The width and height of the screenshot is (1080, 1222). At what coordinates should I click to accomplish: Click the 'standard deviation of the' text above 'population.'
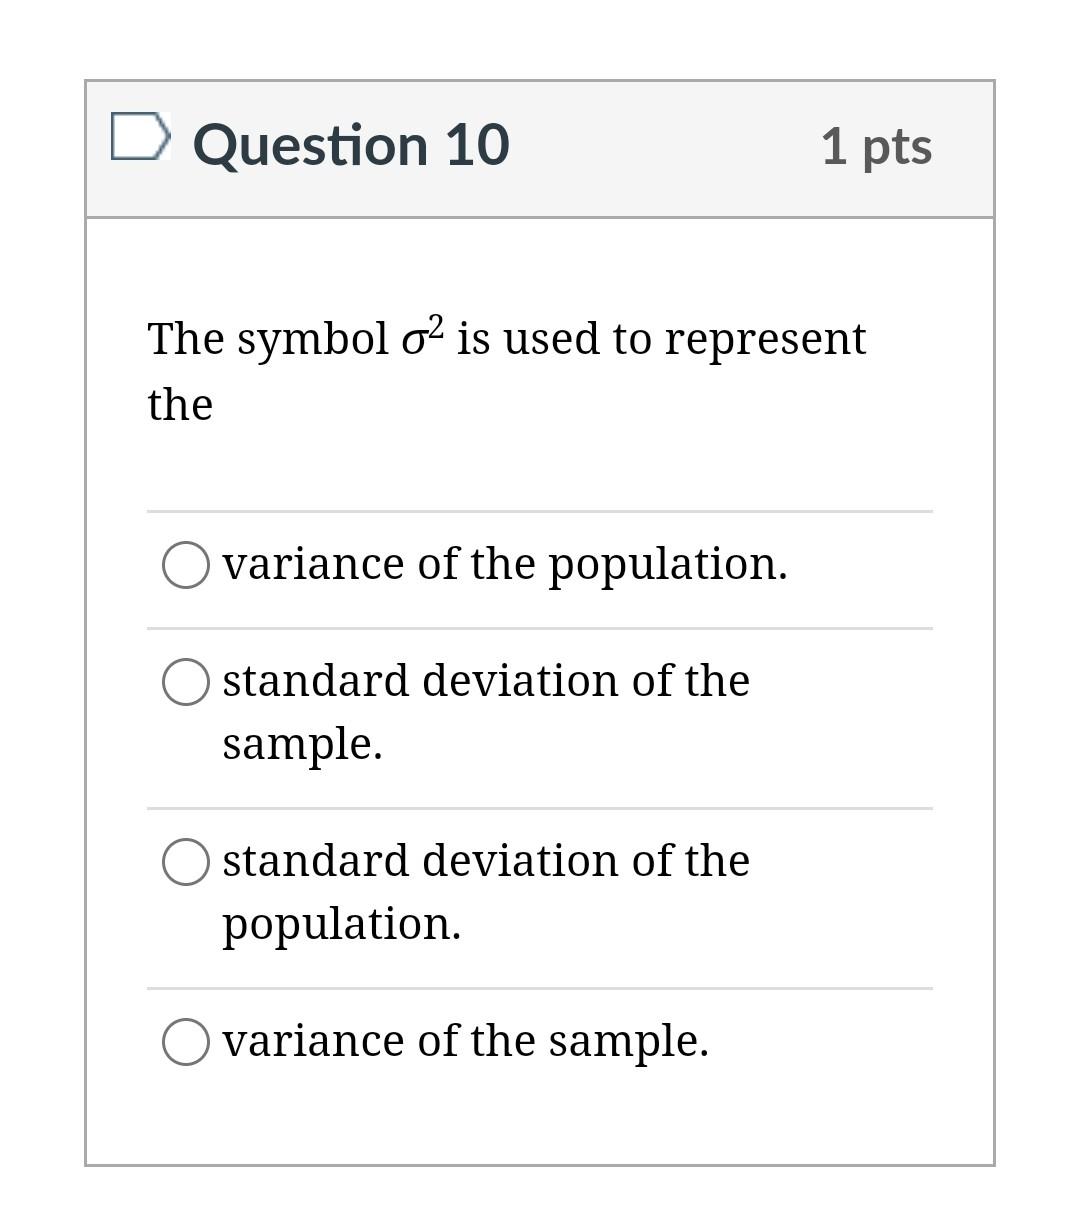(x=486, y=860)
